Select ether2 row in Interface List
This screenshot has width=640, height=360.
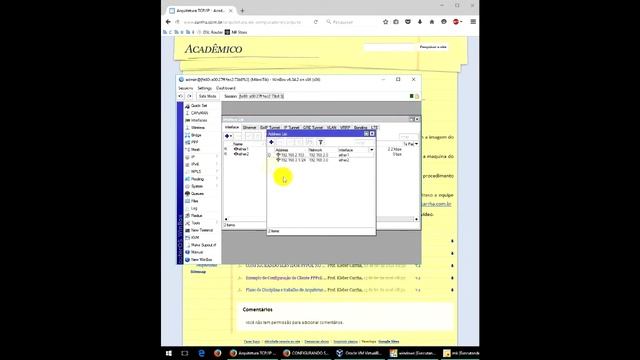click(x=244, y=154)
